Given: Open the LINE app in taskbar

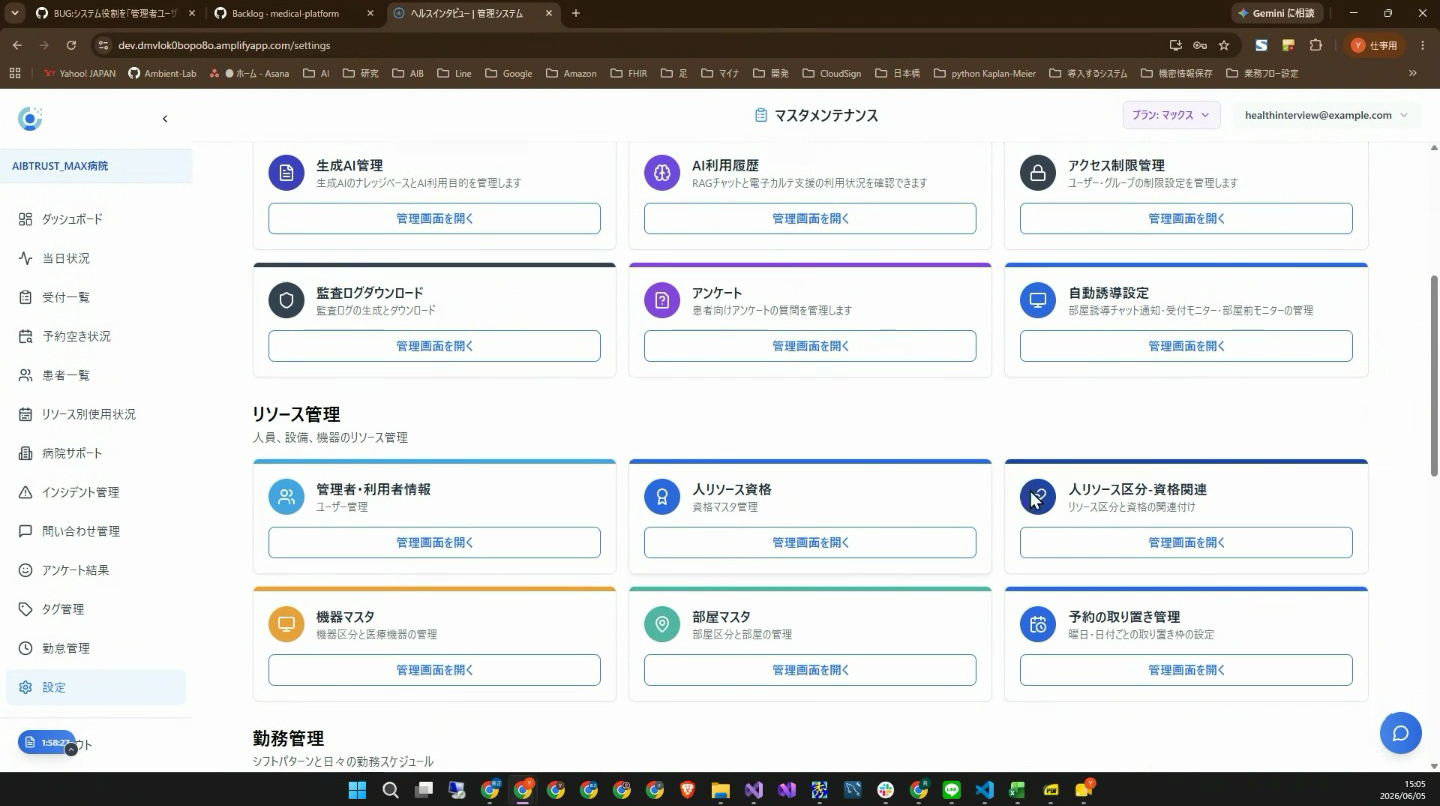Looking at the screenshot, I should point(951,790).
